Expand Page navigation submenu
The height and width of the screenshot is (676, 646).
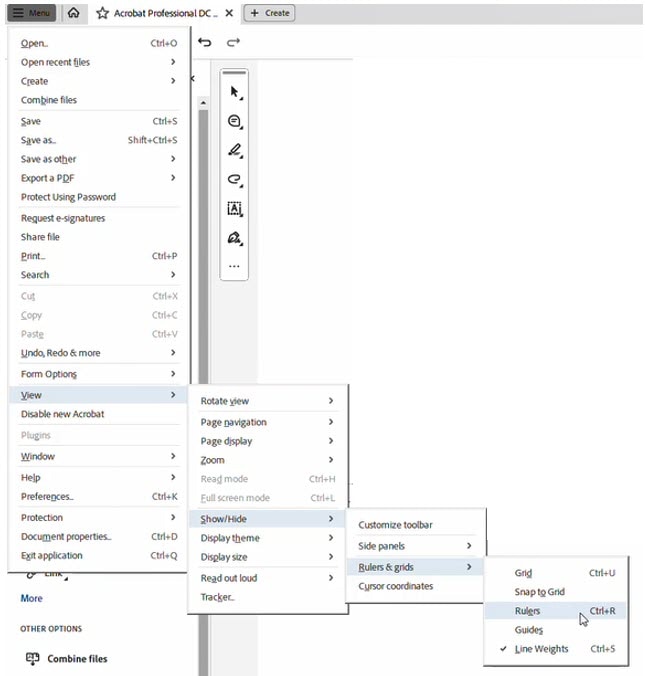(267, 422)
